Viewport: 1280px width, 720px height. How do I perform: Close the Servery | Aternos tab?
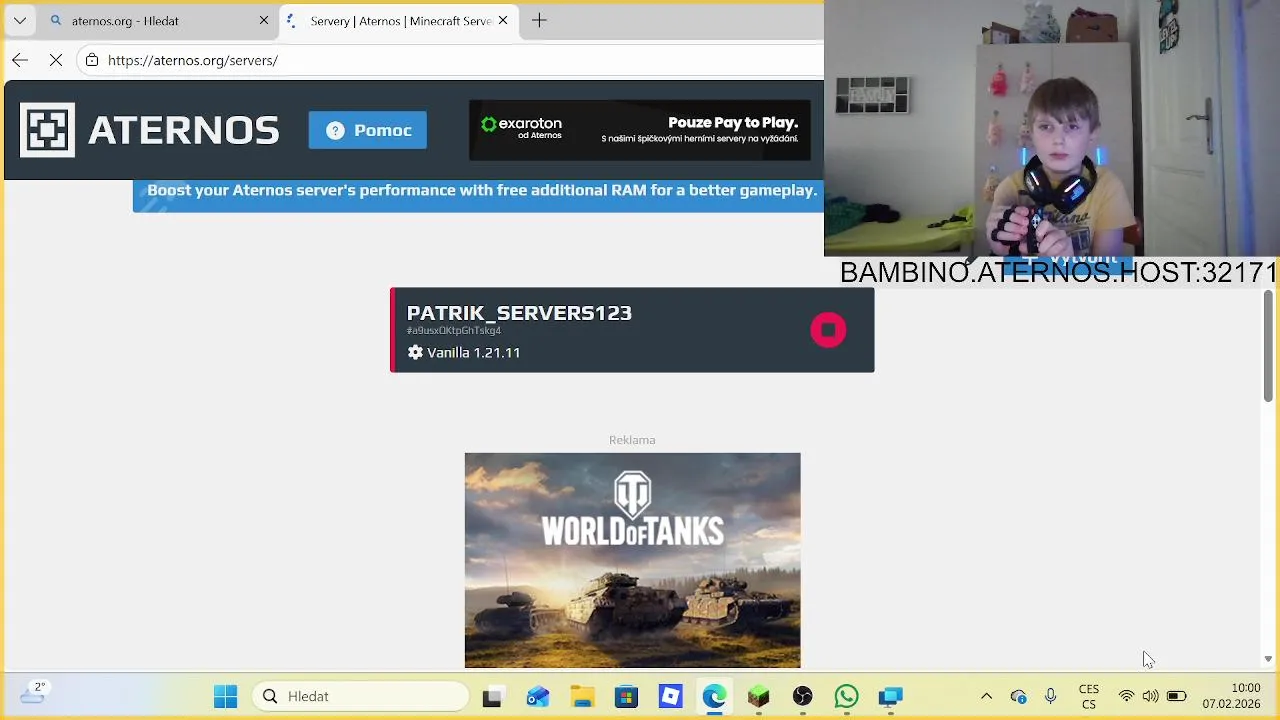pos(503,20)
